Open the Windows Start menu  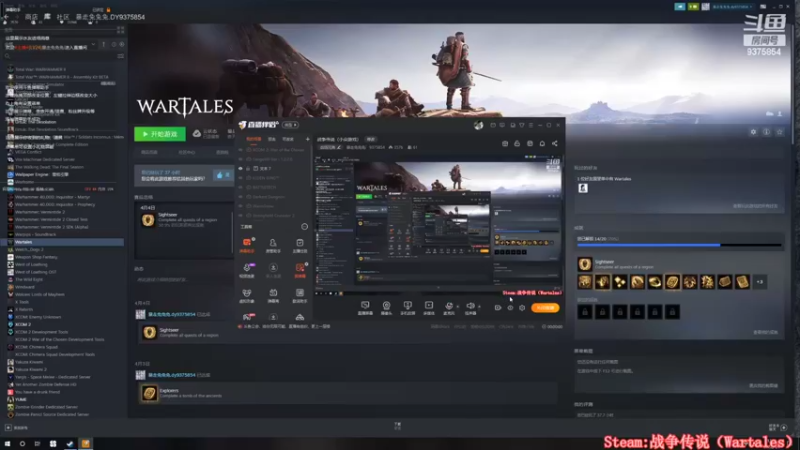coord(7,443)
